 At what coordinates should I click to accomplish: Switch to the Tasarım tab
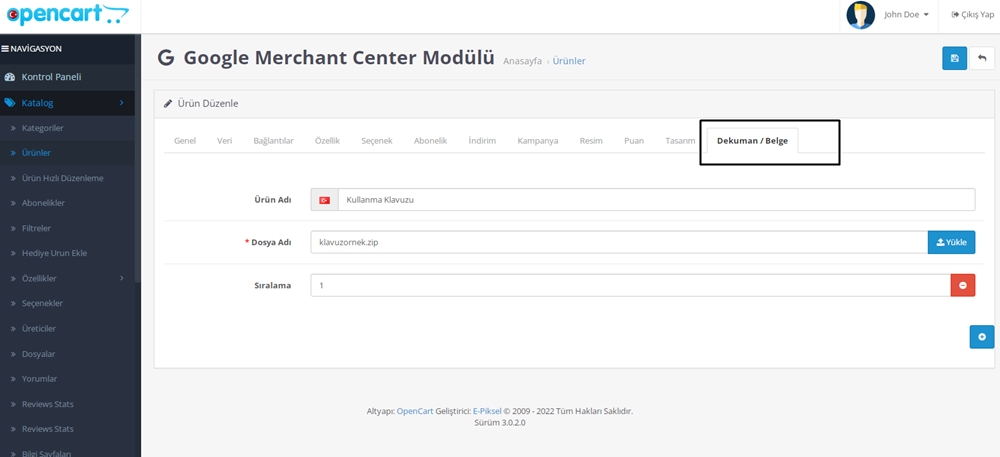pyautogui.click(x=680, y=141)
